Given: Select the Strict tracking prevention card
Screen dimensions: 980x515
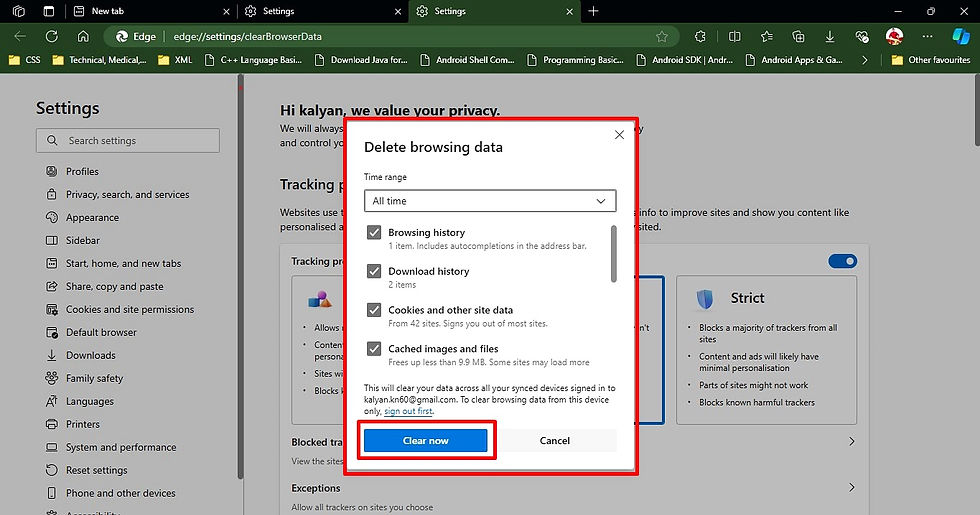Looking at the screenshot, I should 766,350.
